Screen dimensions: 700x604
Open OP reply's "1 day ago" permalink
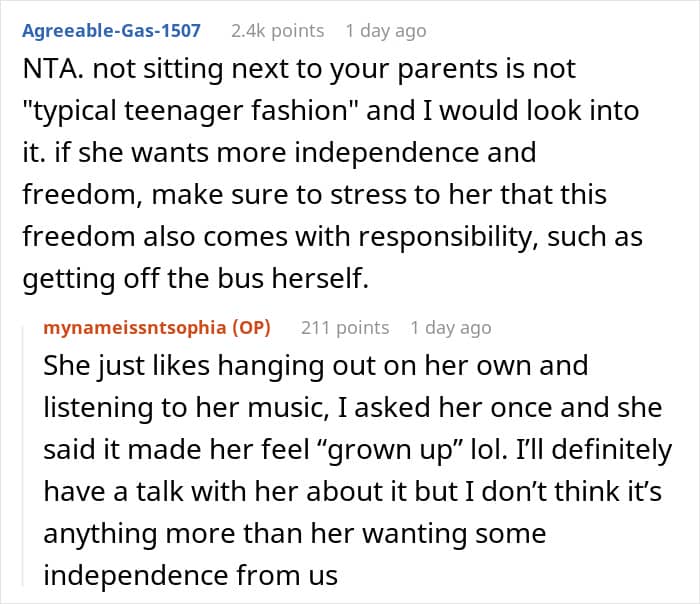click(451, 328)
